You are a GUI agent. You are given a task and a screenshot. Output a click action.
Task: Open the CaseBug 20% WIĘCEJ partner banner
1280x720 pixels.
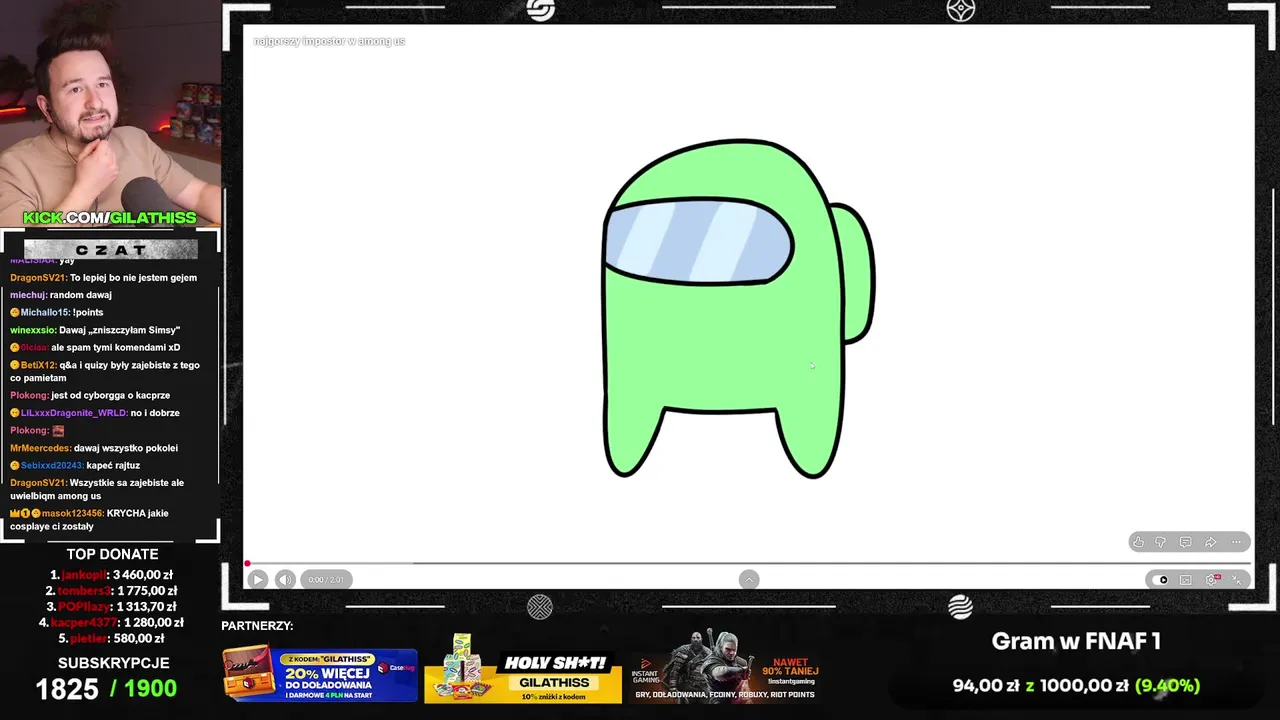(x=320, y=675)
